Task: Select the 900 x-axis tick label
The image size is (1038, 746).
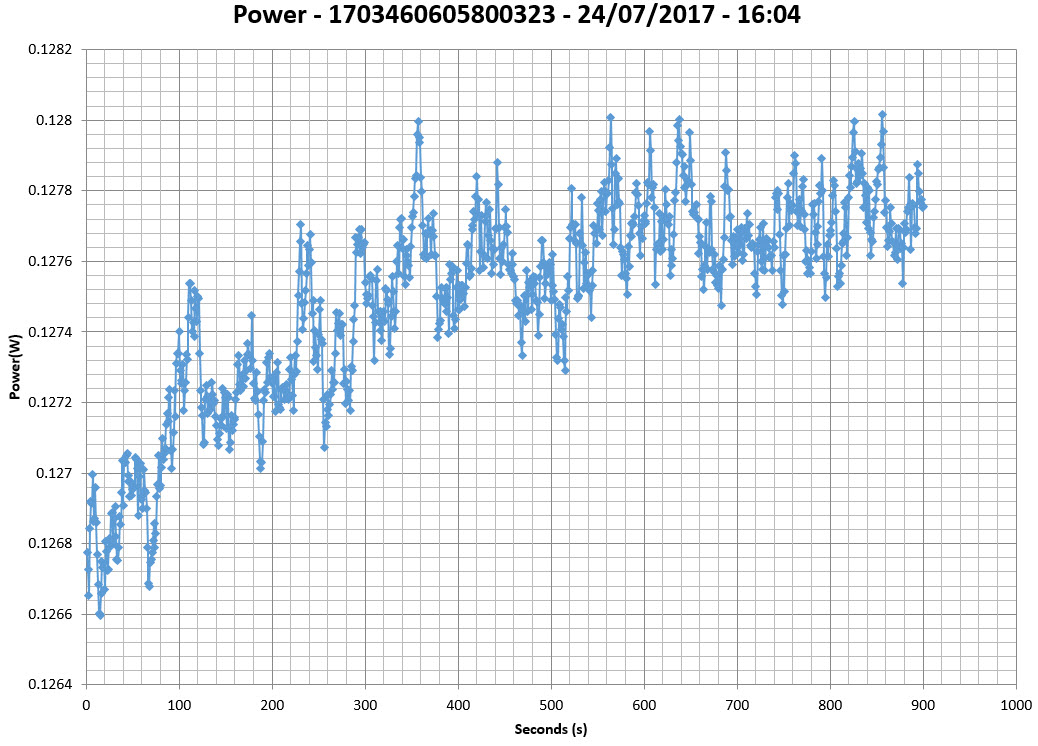Action: 923,704
